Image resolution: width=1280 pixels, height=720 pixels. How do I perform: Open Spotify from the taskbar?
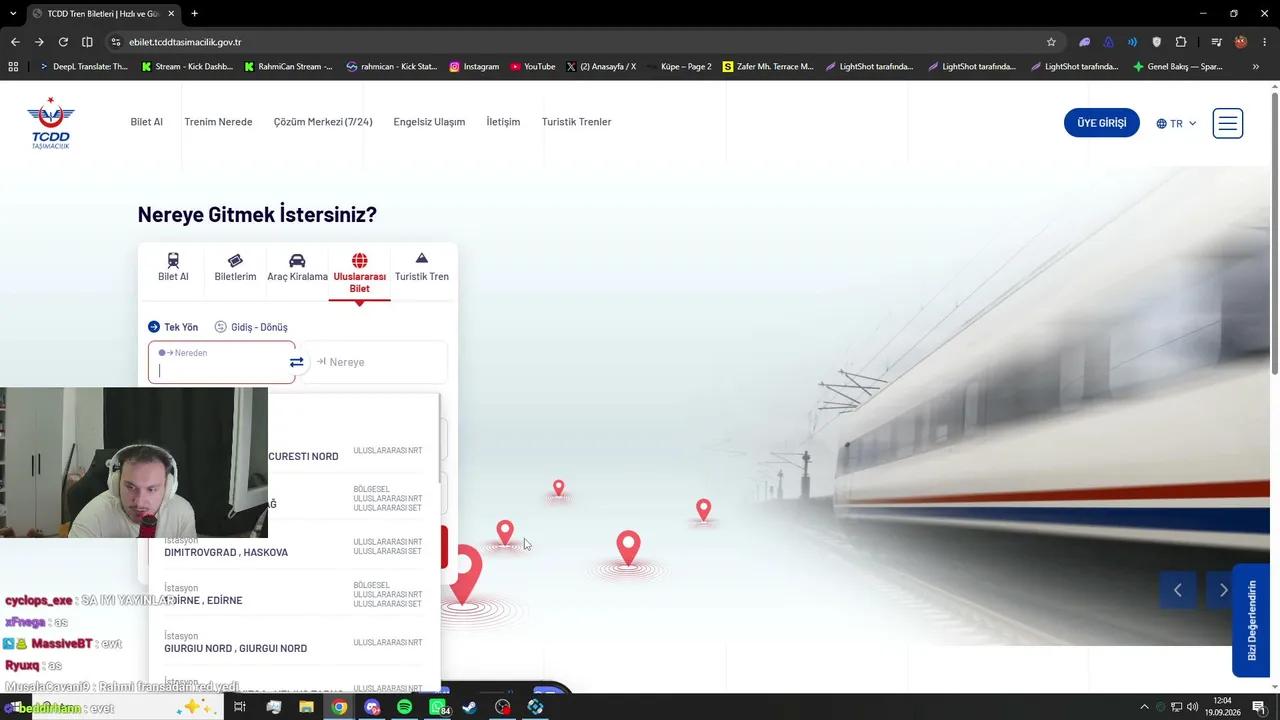click(x=404, y=707)
